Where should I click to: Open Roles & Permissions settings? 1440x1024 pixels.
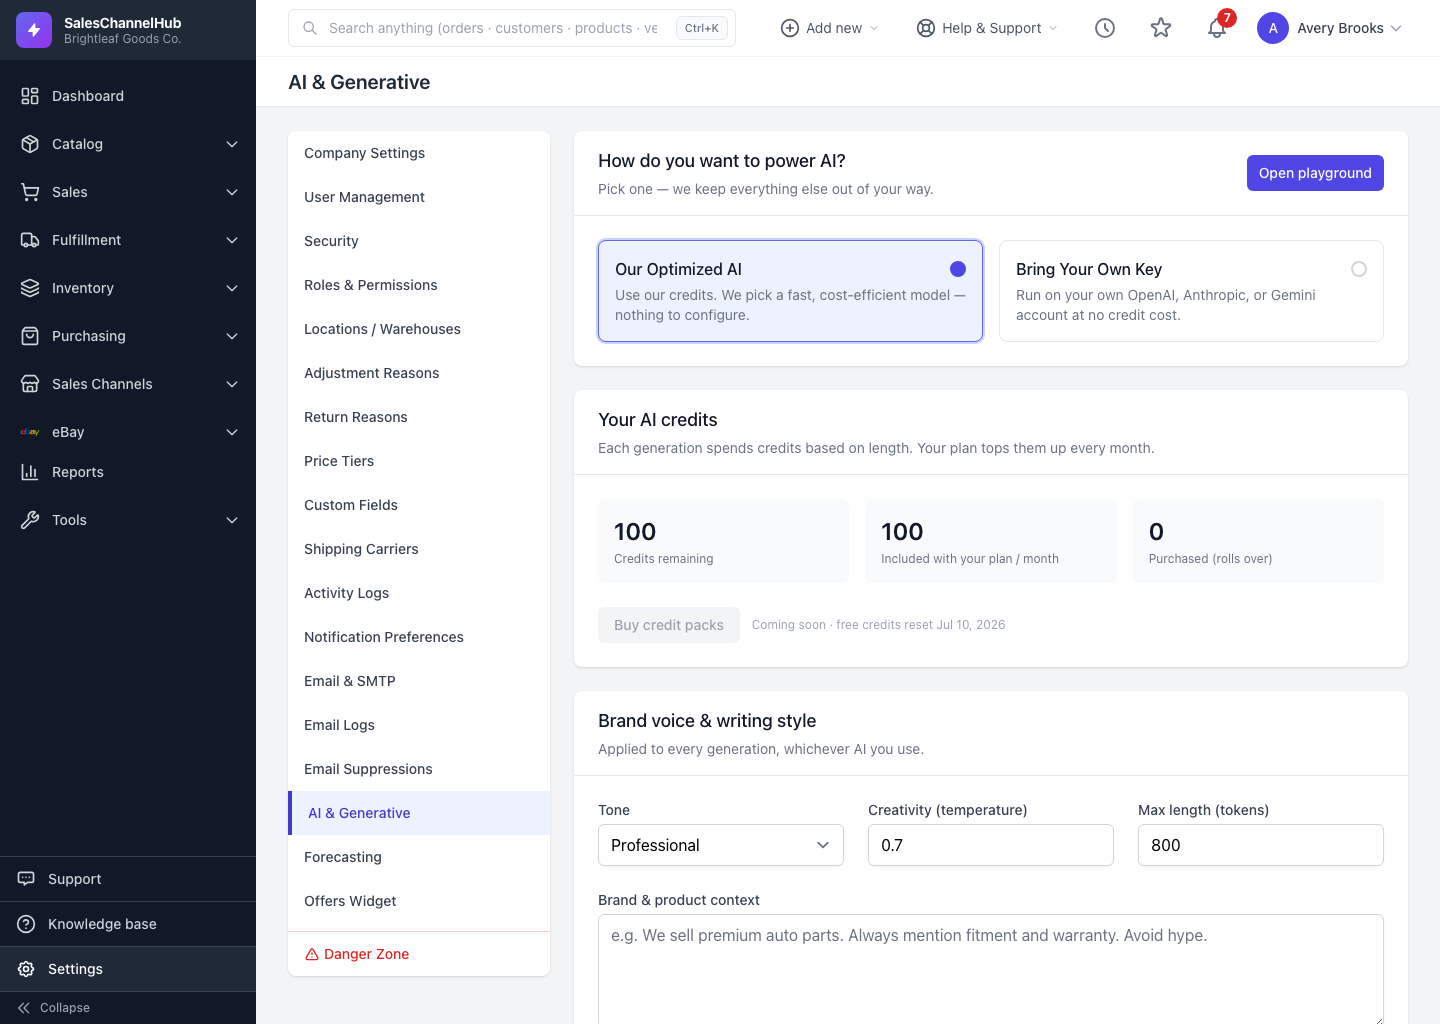419,285
